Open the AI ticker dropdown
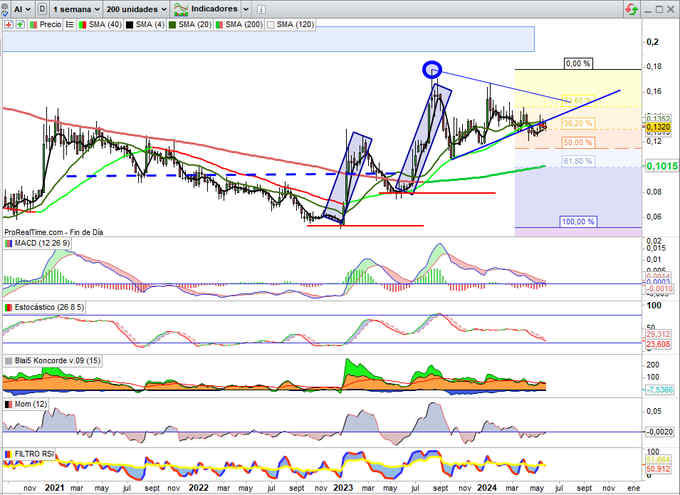The image size is (680, 495). pyautogui.click(x=22, y=9)
